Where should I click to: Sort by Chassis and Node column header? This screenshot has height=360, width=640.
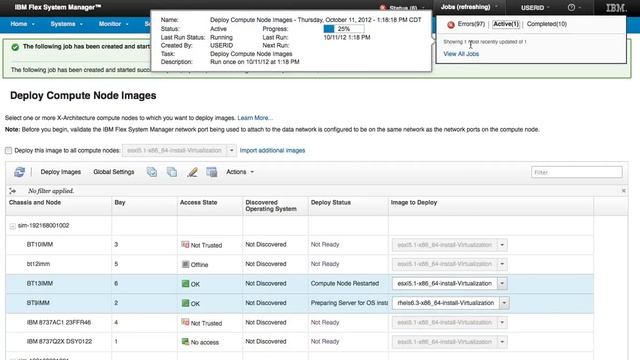pos(35,202)
